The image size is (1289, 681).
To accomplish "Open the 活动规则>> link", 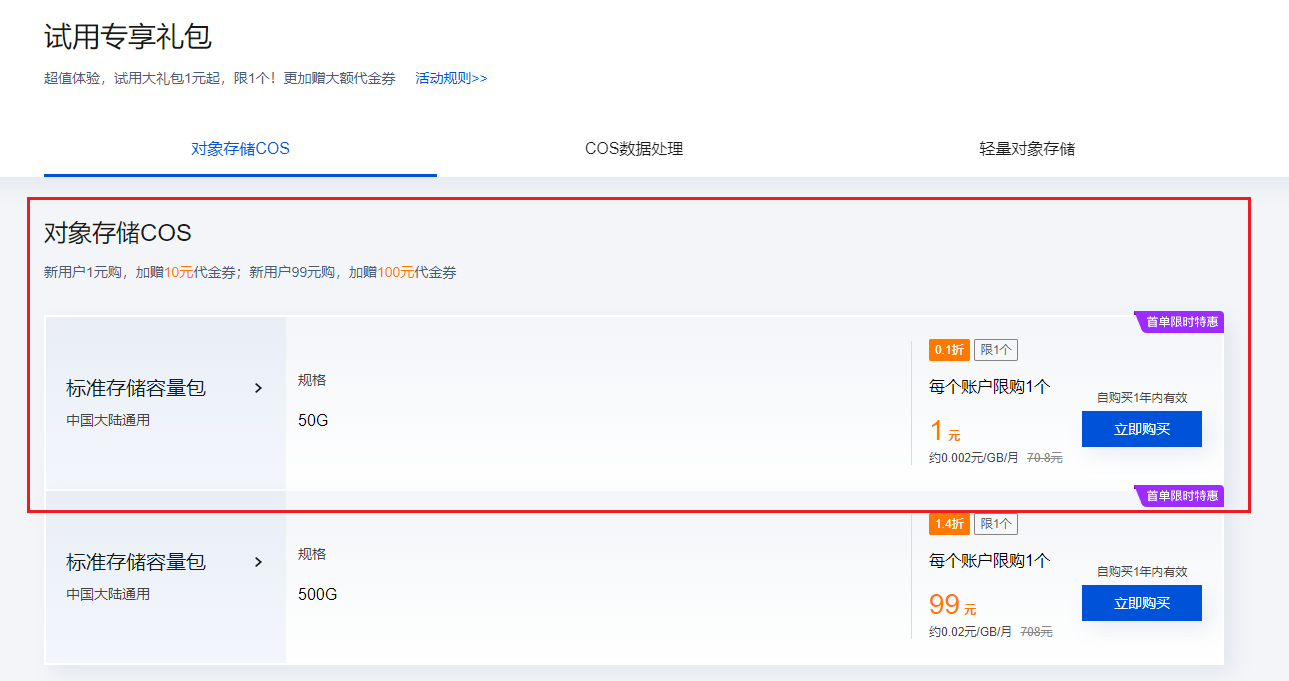I will click(451, 78).
